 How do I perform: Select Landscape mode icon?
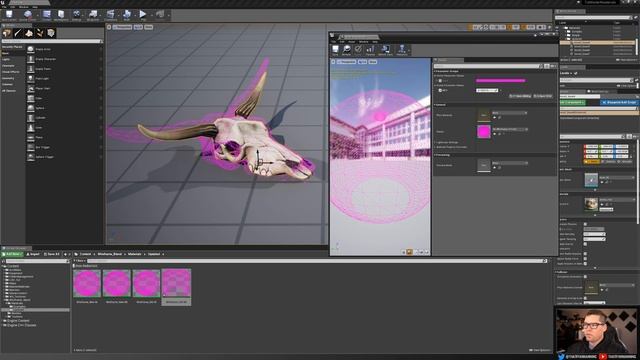click(x=29, y=33)
